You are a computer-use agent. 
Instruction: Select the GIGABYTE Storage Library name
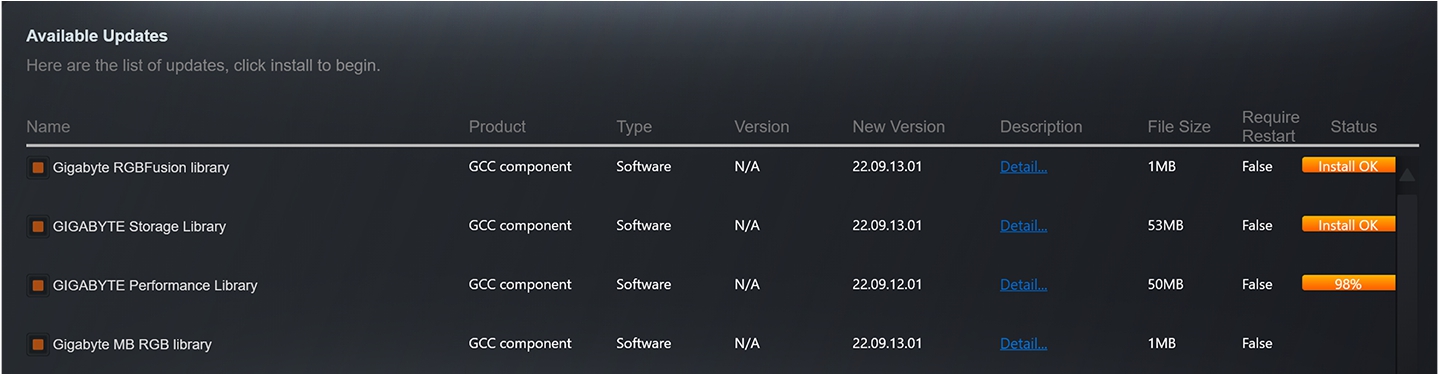pos(139,227)
